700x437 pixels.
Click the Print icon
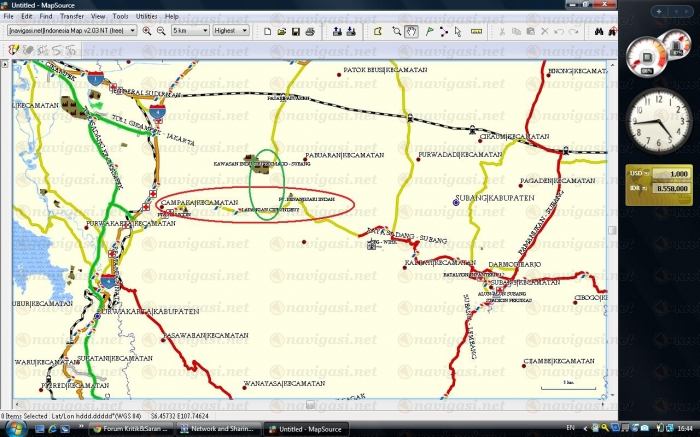(x=310, y=31)
